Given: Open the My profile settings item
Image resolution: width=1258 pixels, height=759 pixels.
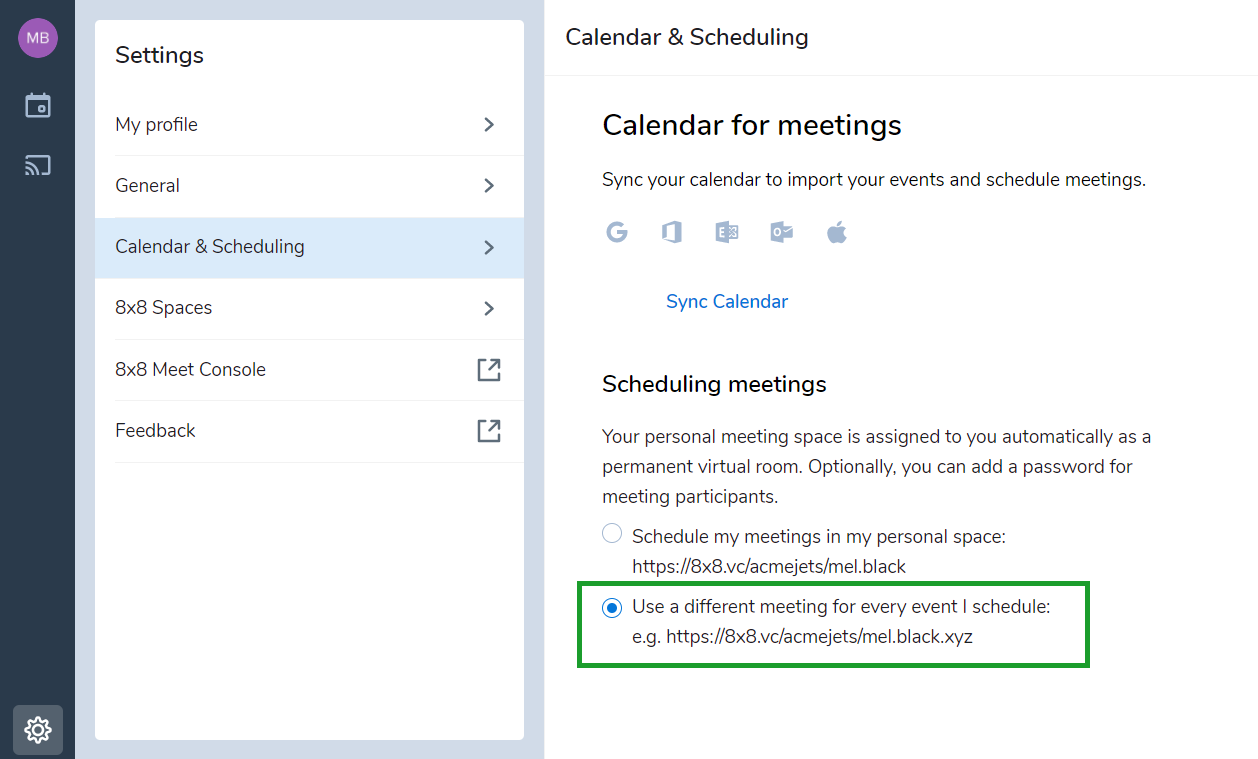Looking at the screenshot, I should (x=309, y=125).
